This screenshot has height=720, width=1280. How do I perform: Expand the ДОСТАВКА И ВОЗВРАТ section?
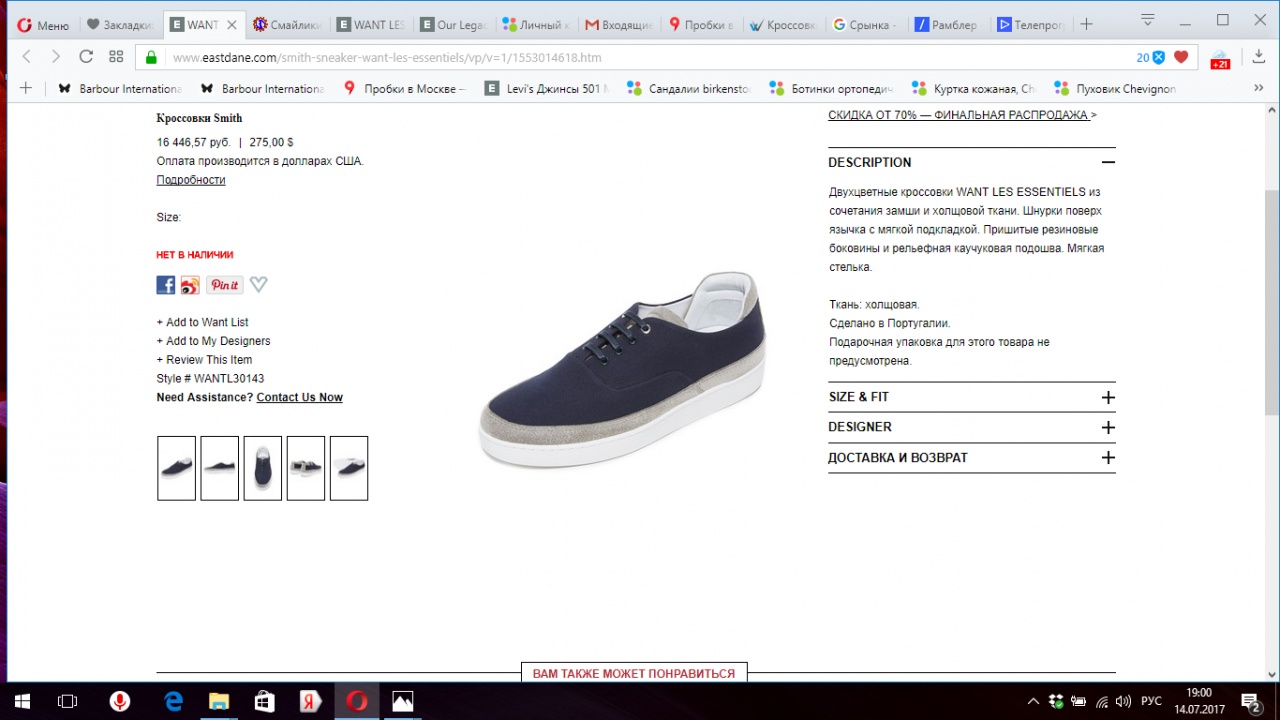(1107, 458)
